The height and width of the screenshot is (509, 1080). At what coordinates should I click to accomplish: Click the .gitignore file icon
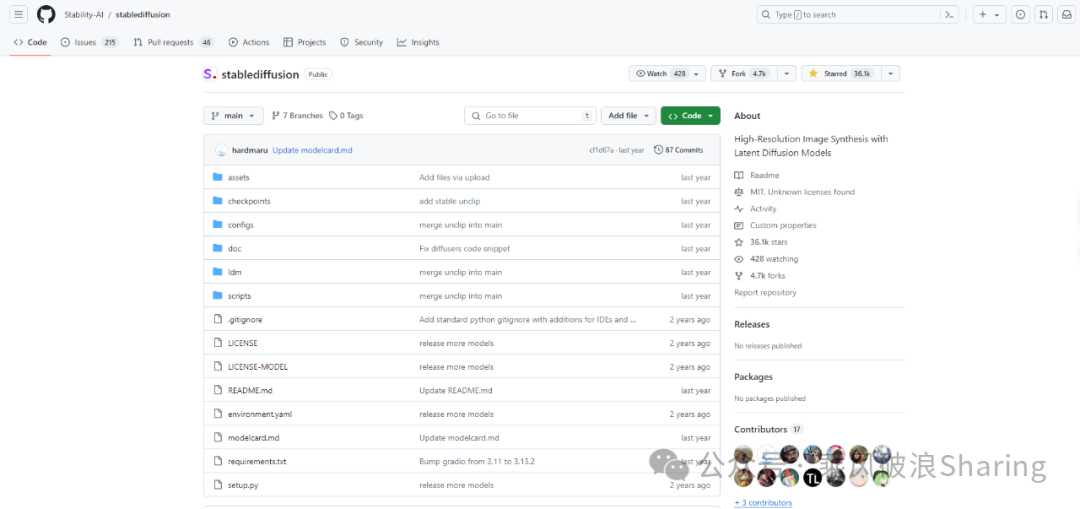tap(218, 320)
